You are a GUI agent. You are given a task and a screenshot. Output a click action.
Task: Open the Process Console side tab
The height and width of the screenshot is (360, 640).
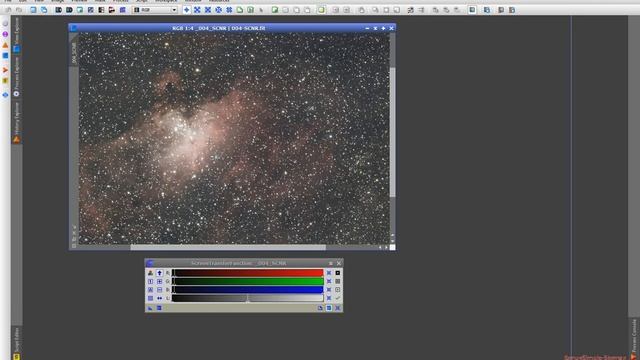[x=634, y=339]
